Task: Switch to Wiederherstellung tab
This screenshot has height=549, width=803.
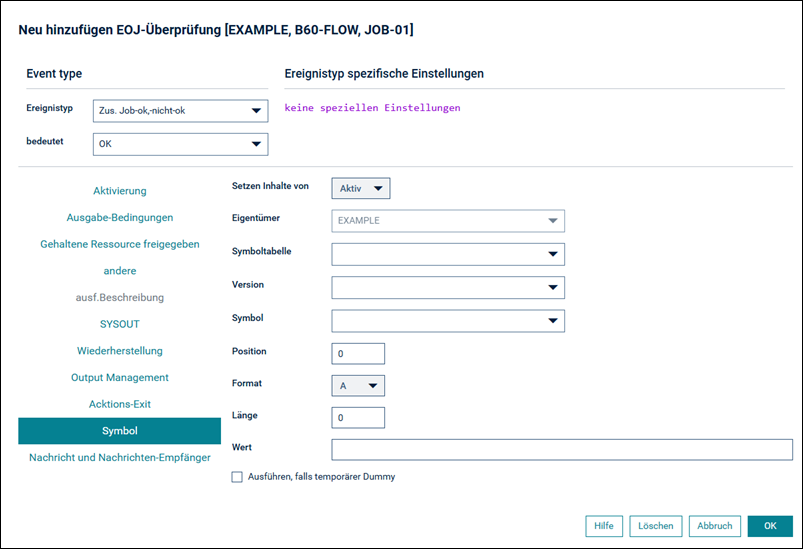Action: (120, 351)
